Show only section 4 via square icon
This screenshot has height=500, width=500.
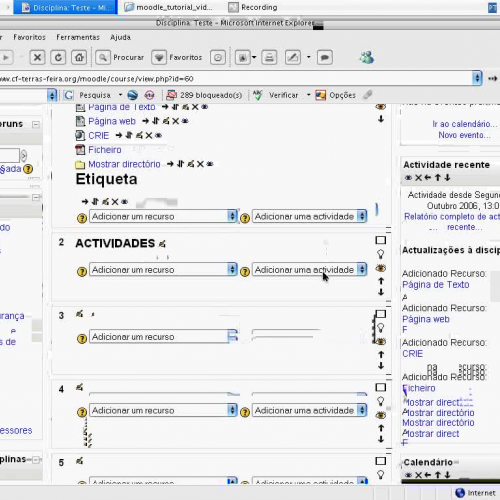(381, 387)
